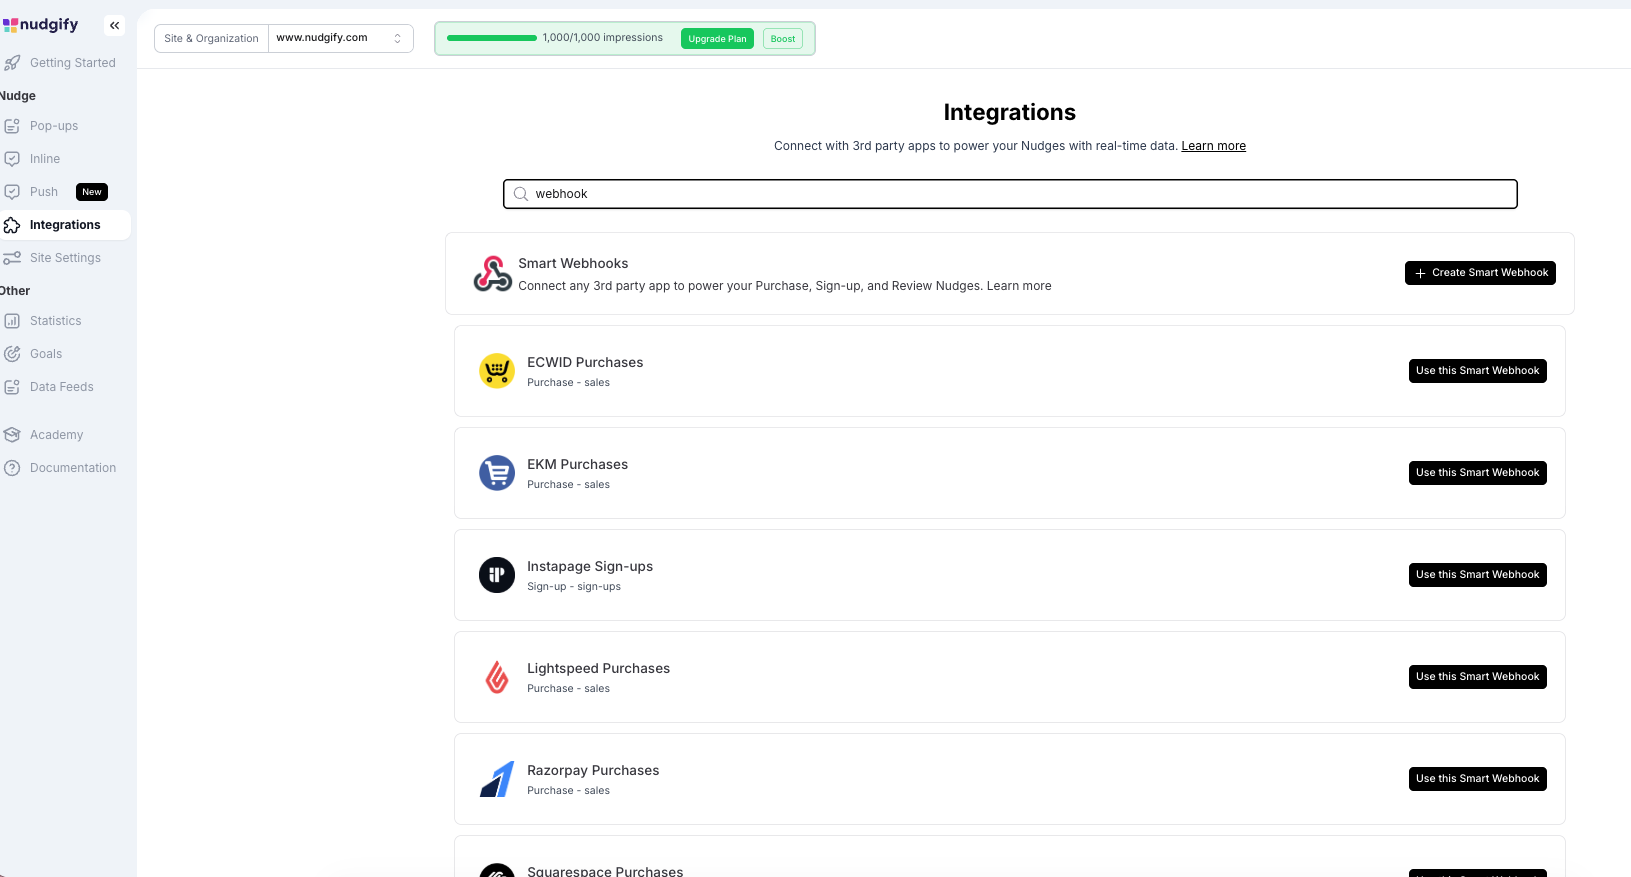Click the plus icon on Create Smart Webhook
The height and width of the screenshot is (877, 1631).
(1420, 273)
